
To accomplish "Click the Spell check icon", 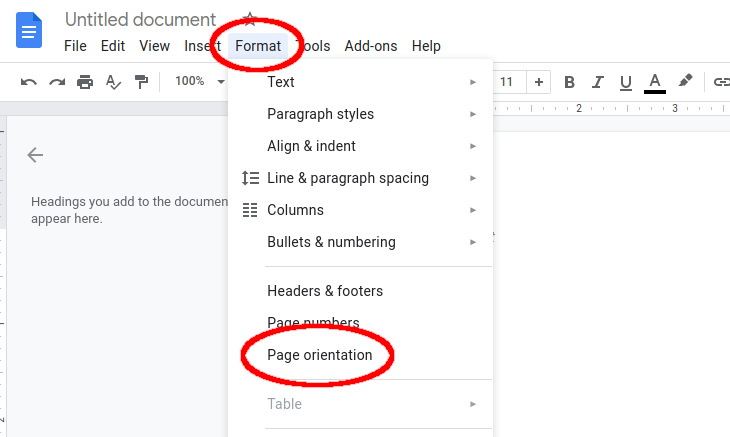I will click(113, 82).
